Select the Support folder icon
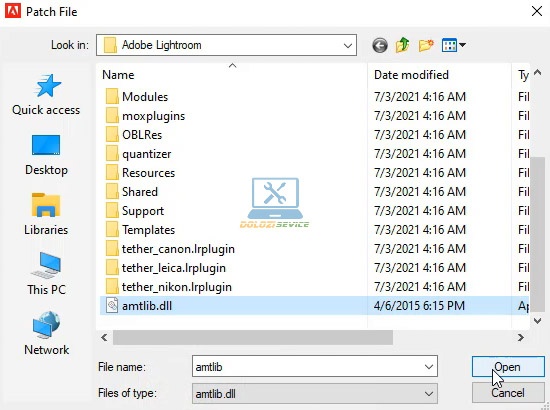This screenshot has height=410, width=550. click(x=112, y=210)
